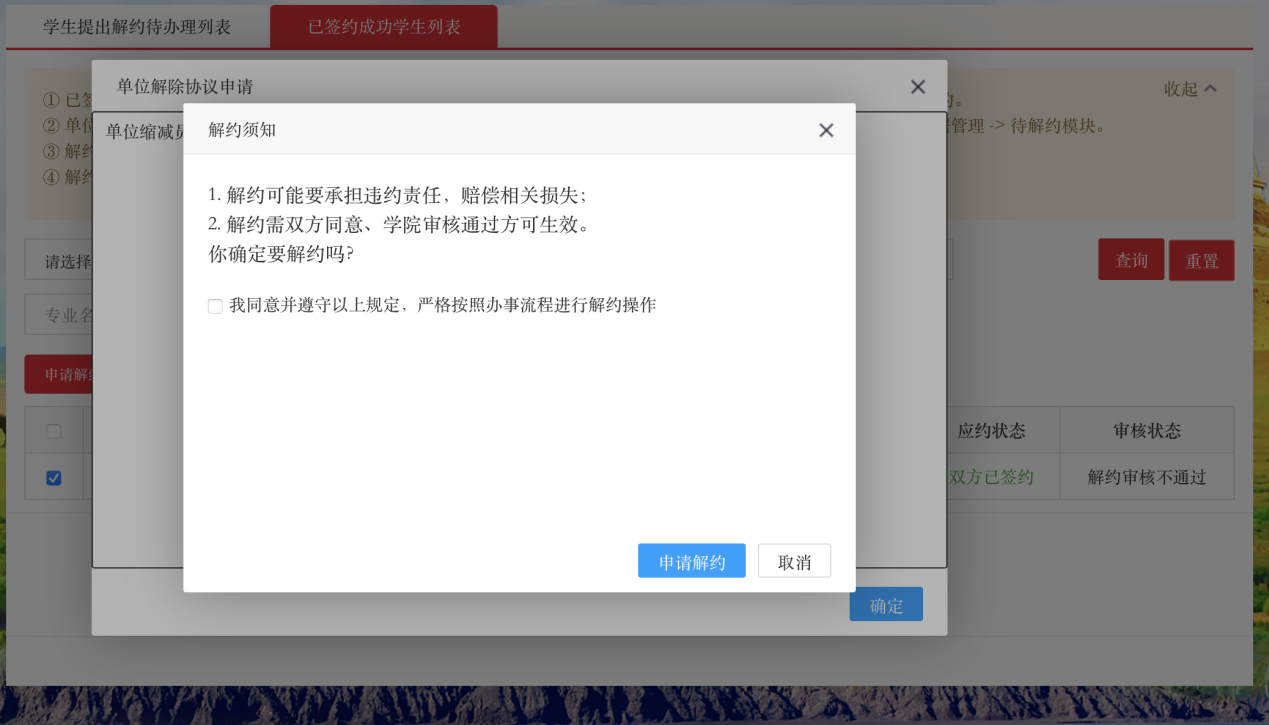Screen dimensions: 1269x725
Task: Select the 解约审核不通过 status cell
Action: tap(1147, 478)
